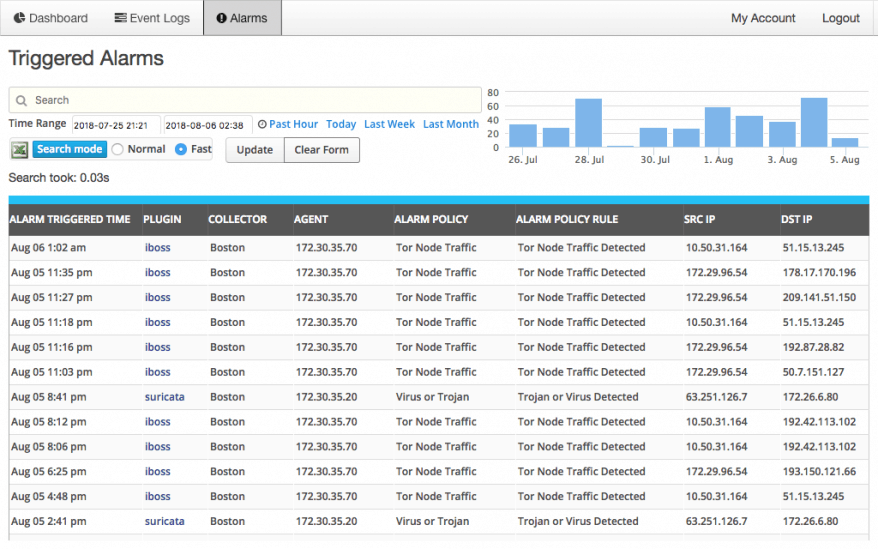Click the Last Week link
Screen dimensions: 878x549
[389, 124]
